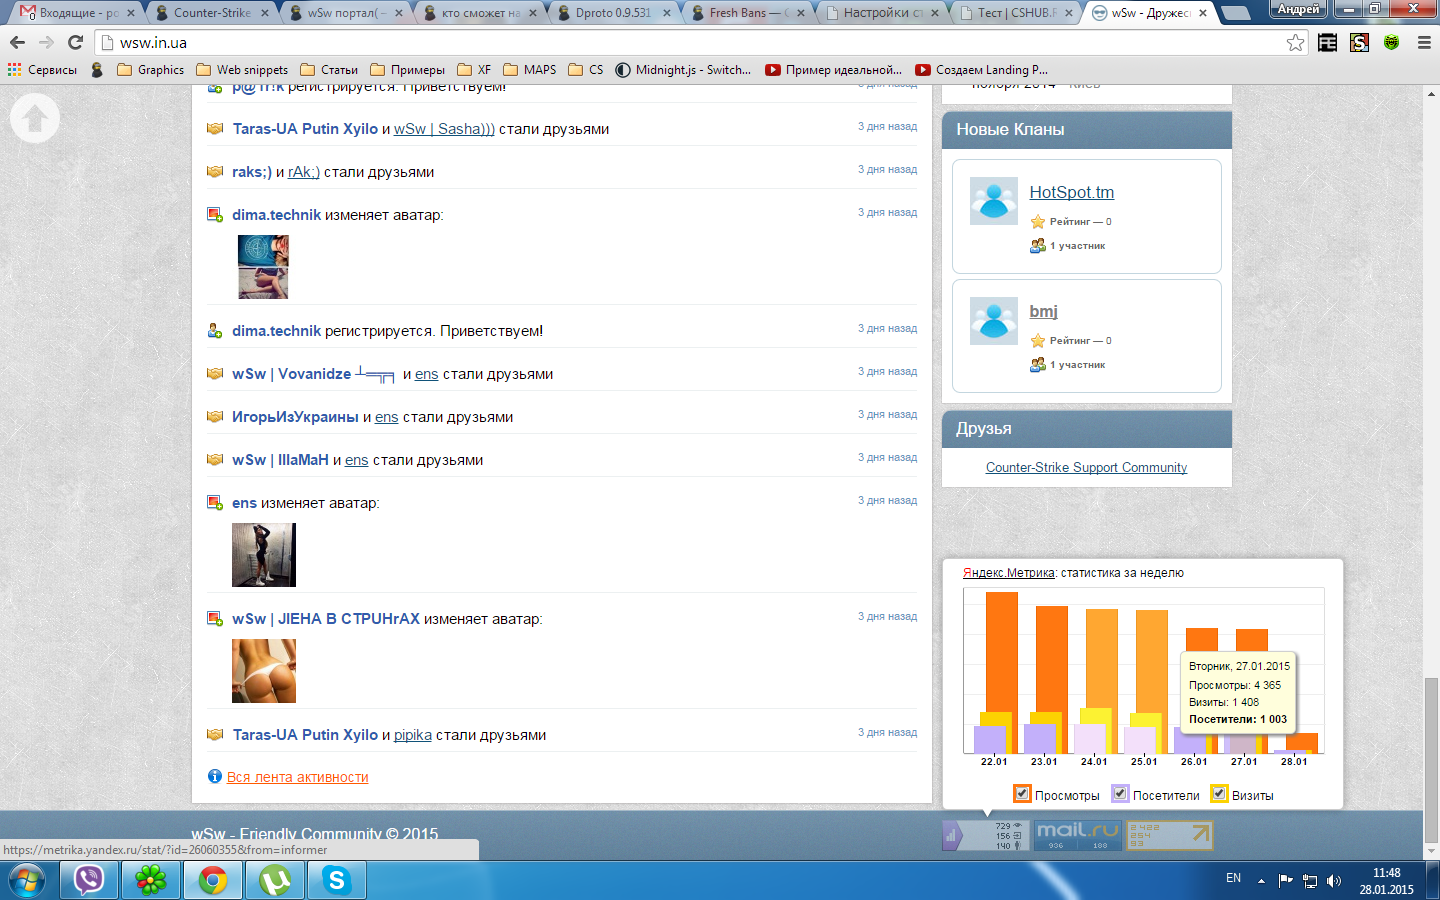Click the HotSpot.tm clan avatar icon

pyautogui.click(x=994, y=201)
